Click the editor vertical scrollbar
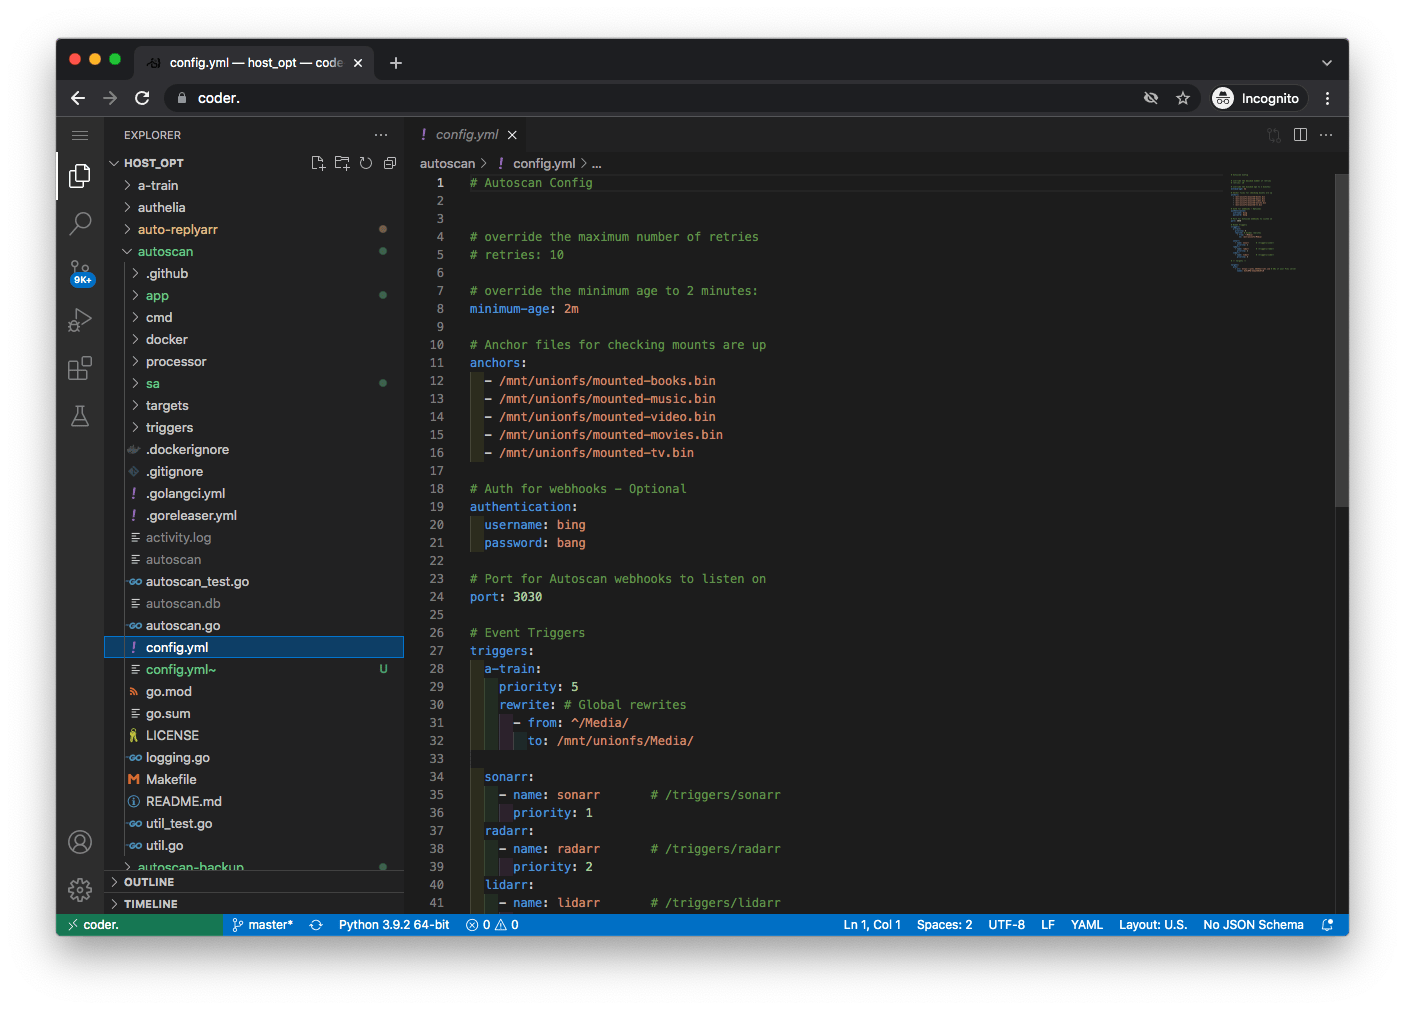This screenshot has width=1405, height=1010. 1341,340
